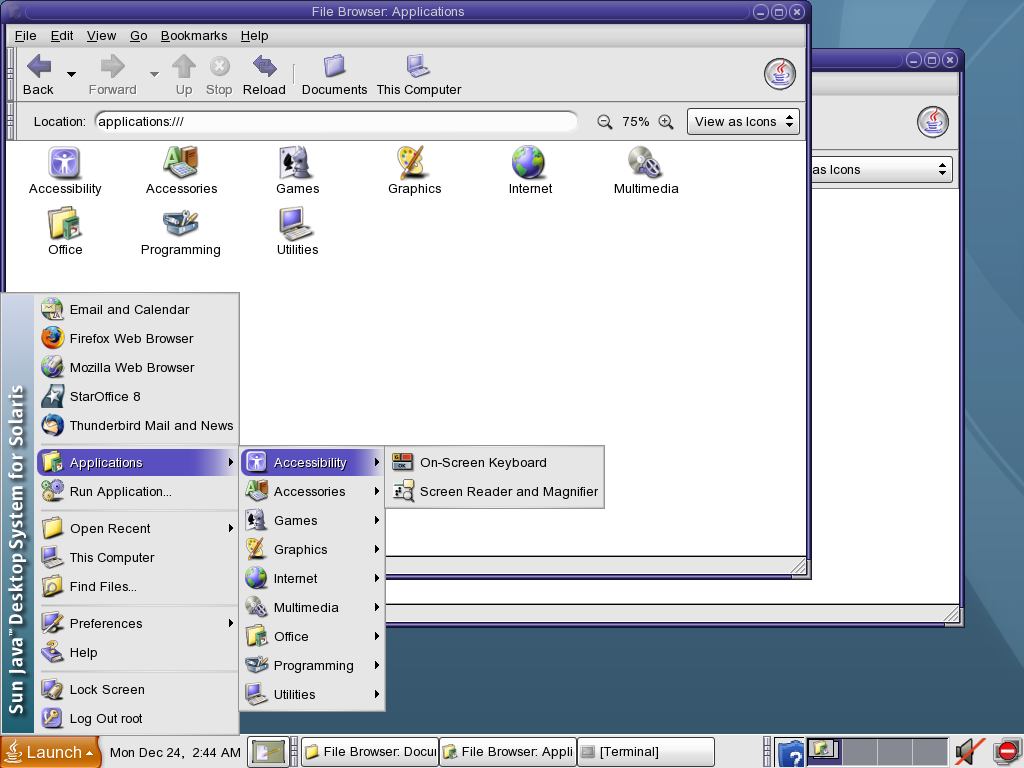The width and height of the screenshot is (1024, 768).
Task: Click the Back arrow toolbar icon
Action: 39,66
